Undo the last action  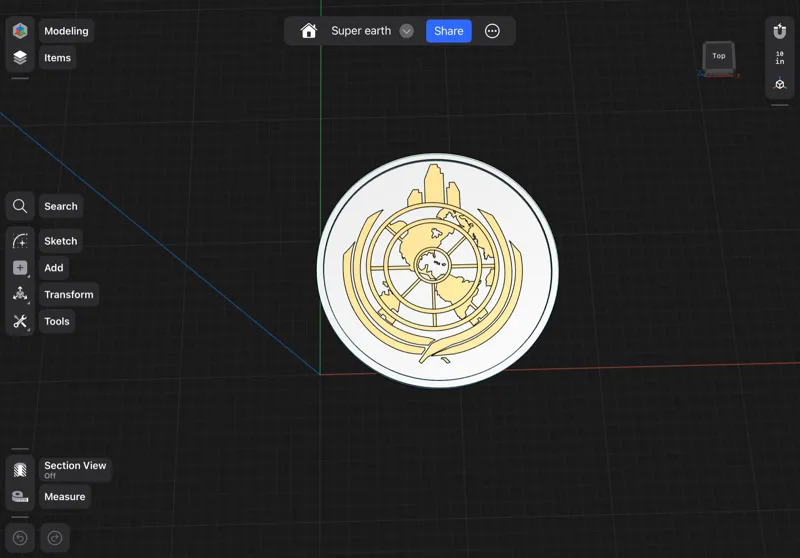(x=20, y=538)
